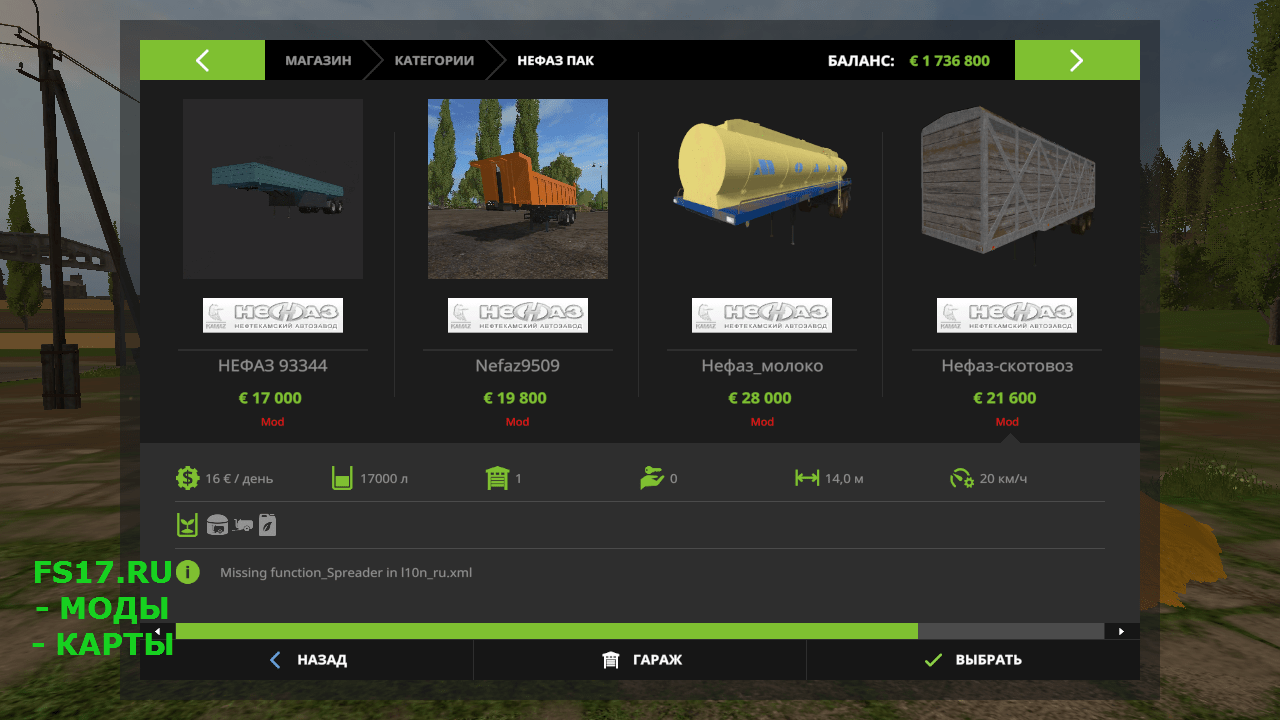Viewport: 1280px width, 720px height.
Task: Click НАЗАД back button
Action: point(307,660)
